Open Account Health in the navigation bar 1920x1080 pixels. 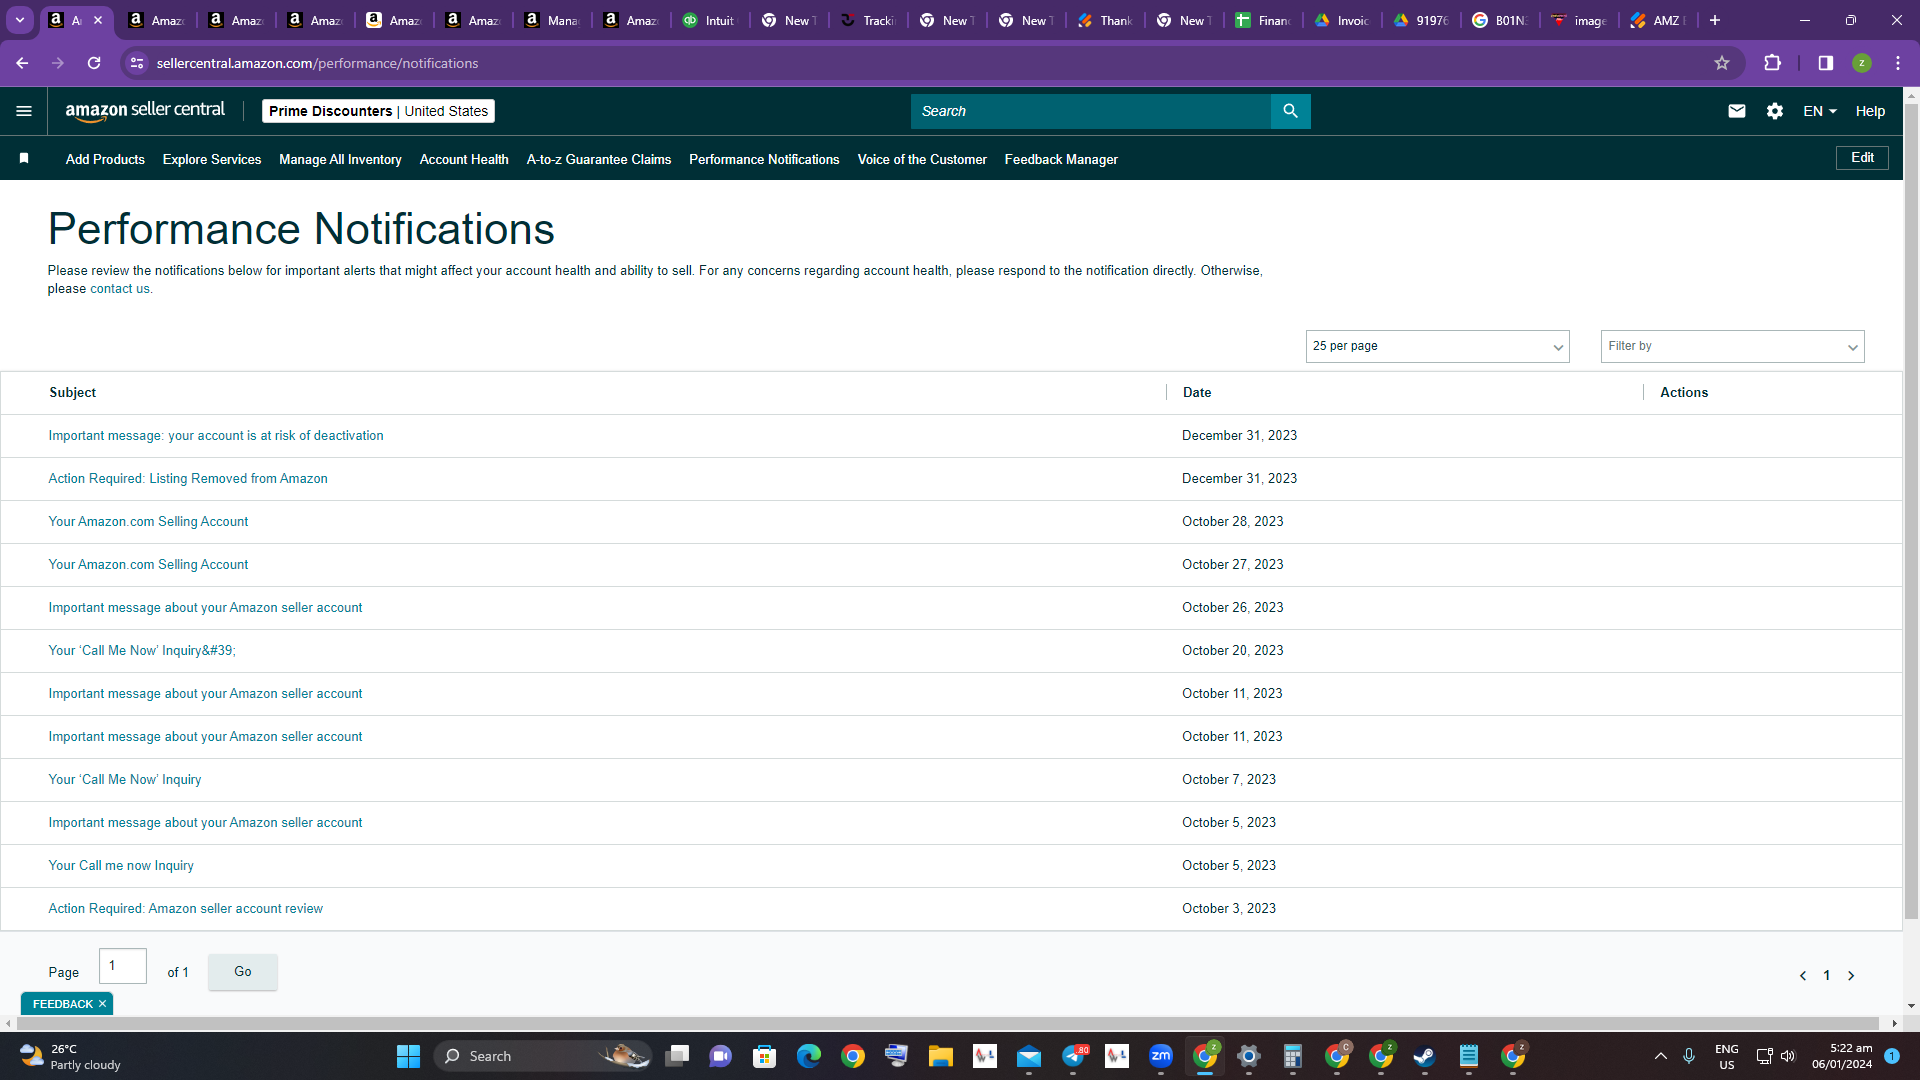tap(464, 159)
